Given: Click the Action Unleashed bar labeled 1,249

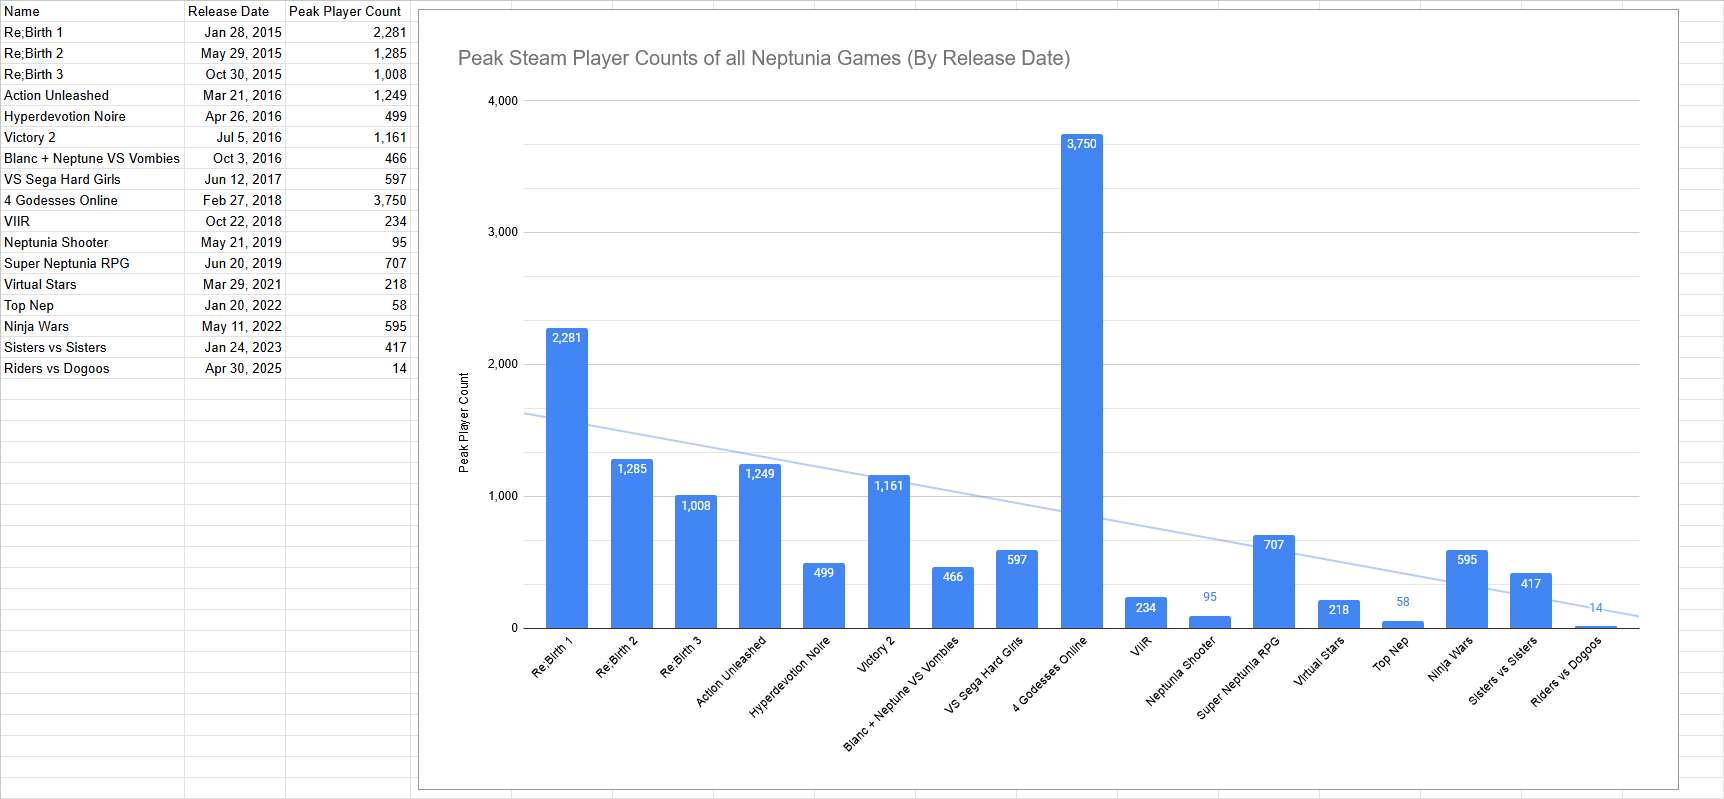Looking at the screenshot, I should [x=760, y=546].
